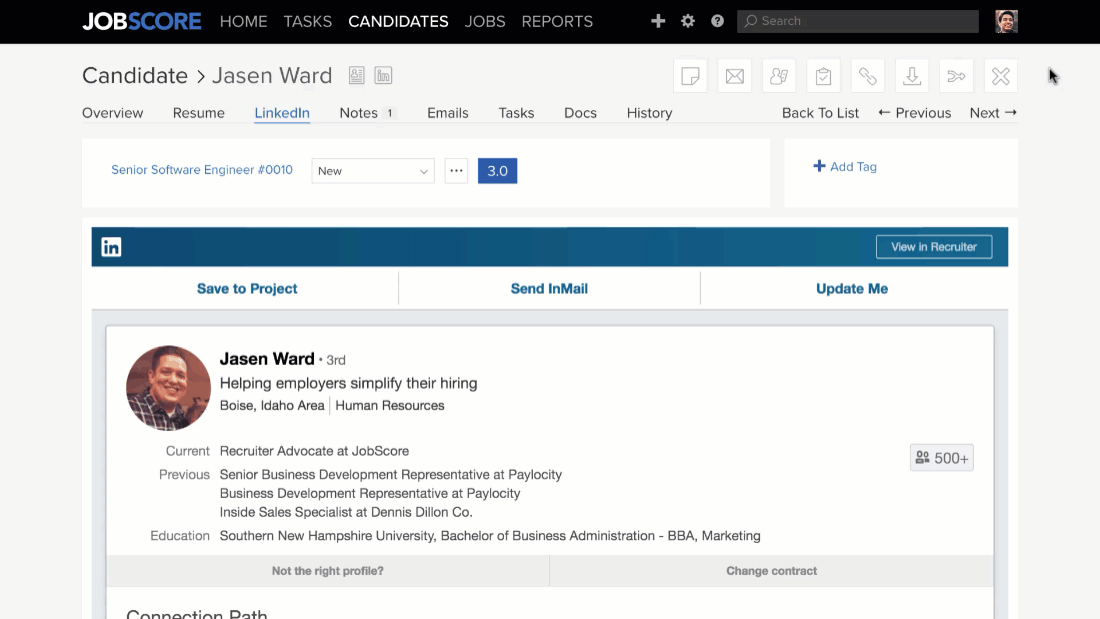Click Not the right profile?
This screenshot has width=1100, height=619.
pos(328,571)
